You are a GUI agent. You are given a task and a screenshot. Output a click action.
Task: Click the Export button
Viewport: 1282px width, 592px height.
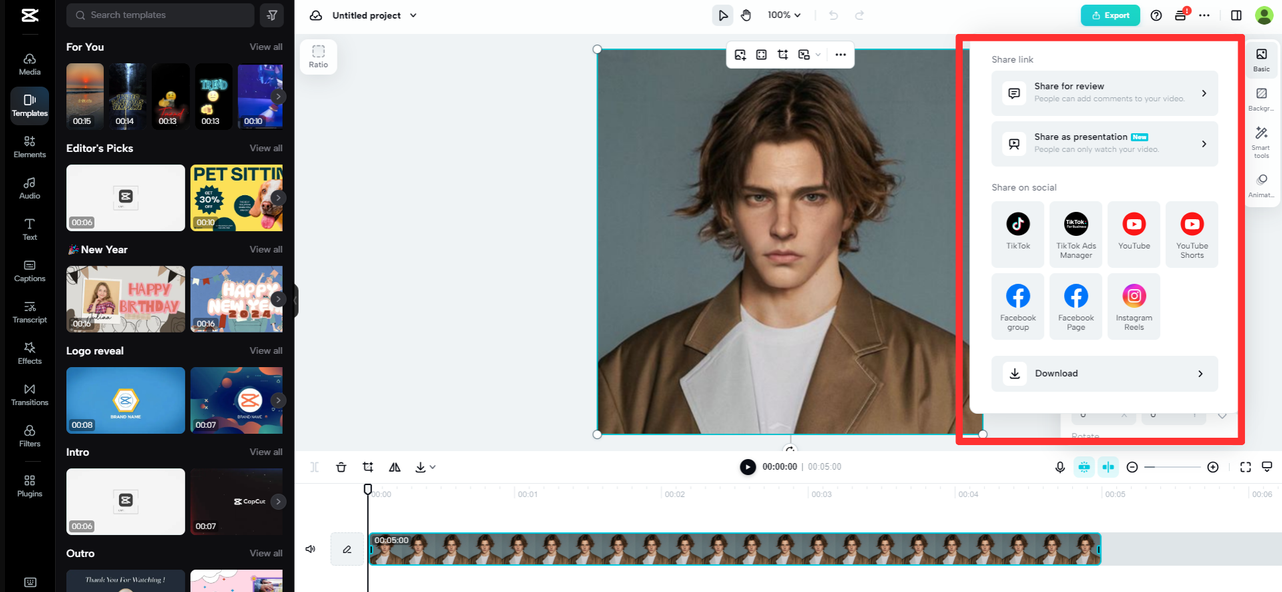1110,15
